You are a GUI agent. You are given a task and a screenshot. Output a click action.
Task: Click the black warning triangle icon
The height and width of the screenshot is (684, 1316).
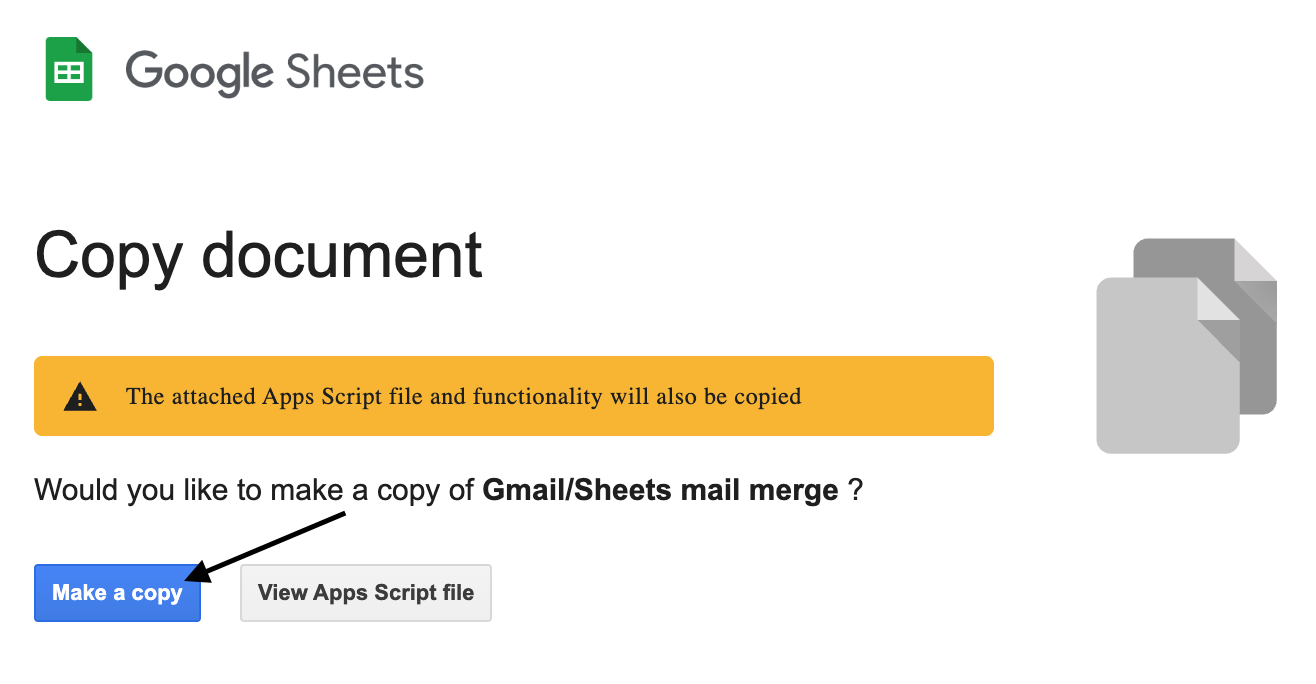pyautogui.click(x=80, y=397)
